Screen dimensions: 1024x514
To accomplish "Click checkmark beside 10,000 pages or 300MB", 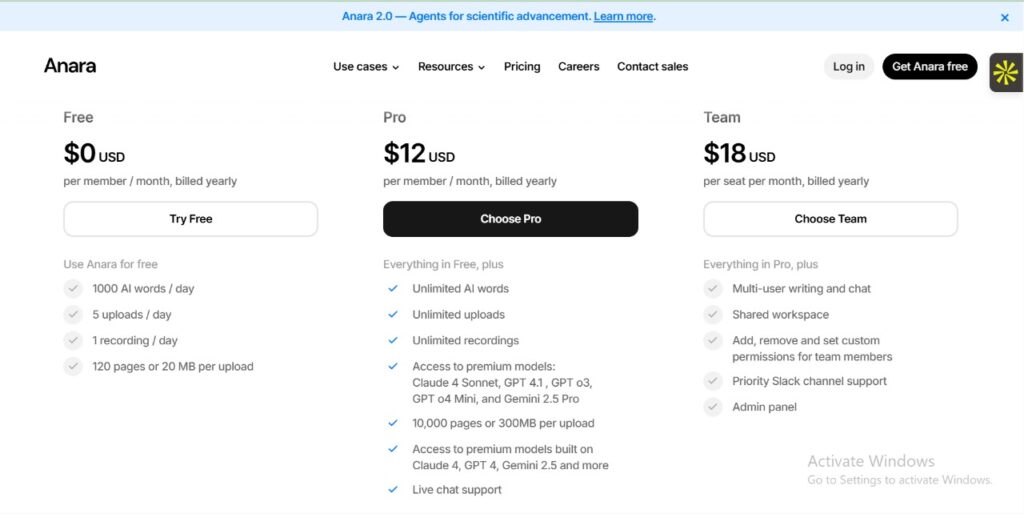I will point(392,423).
